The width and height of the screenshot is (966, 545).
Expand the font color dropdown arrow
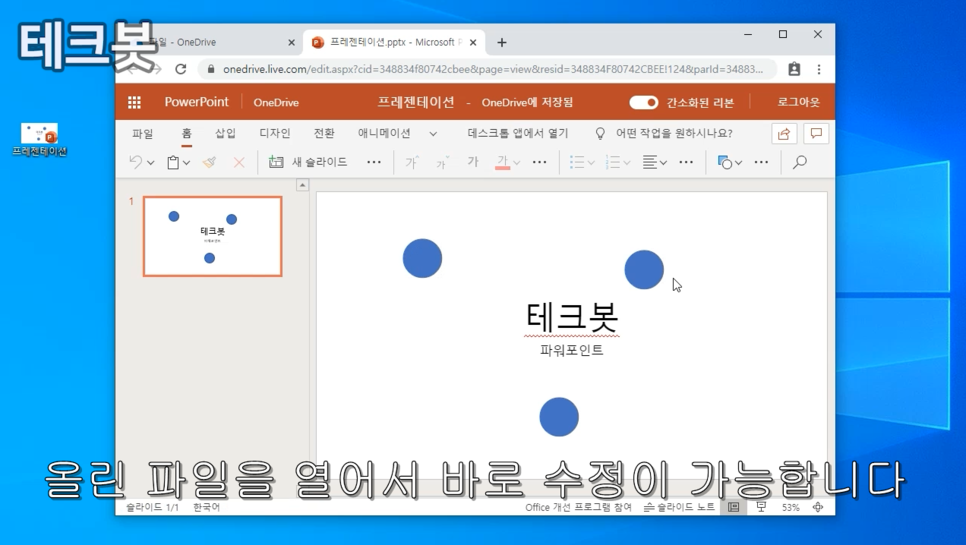point(517,163)
